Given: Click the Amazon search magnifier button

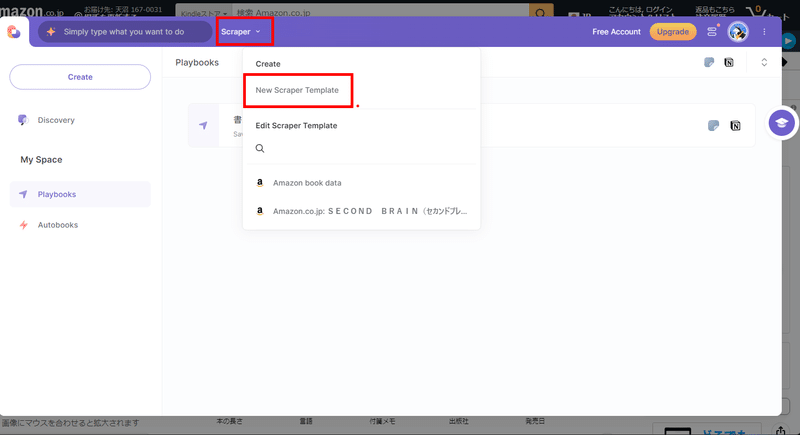Looking at the screenshot, I should [541, 11].
